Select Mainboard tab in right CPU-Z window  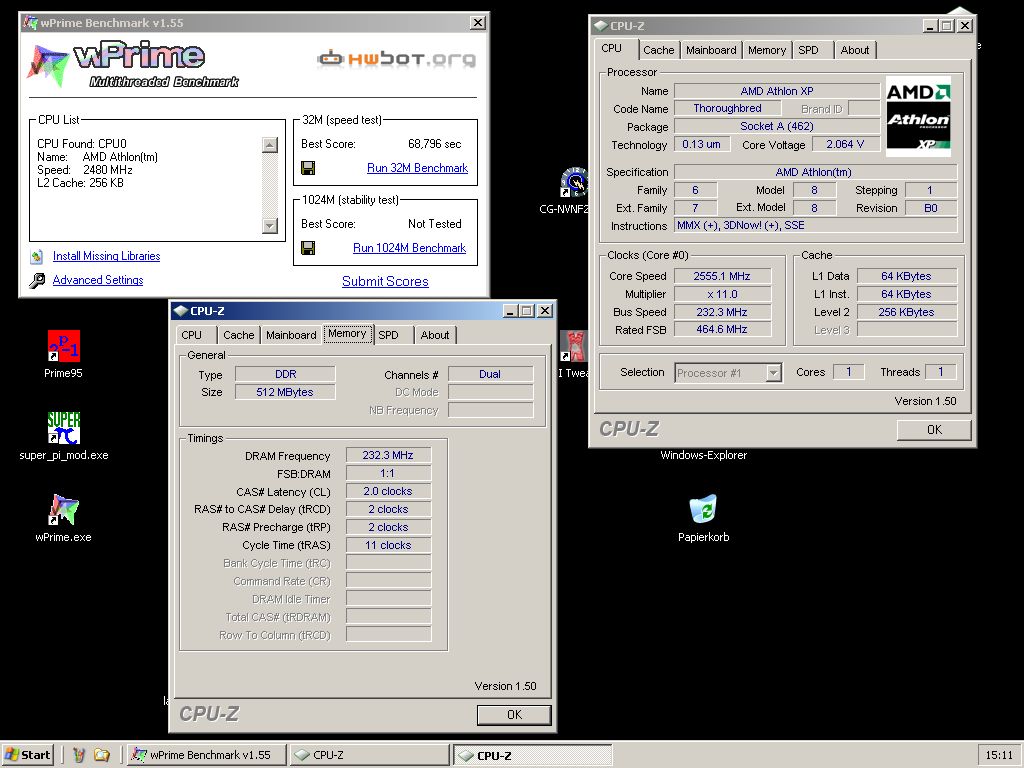click(711, 50)
